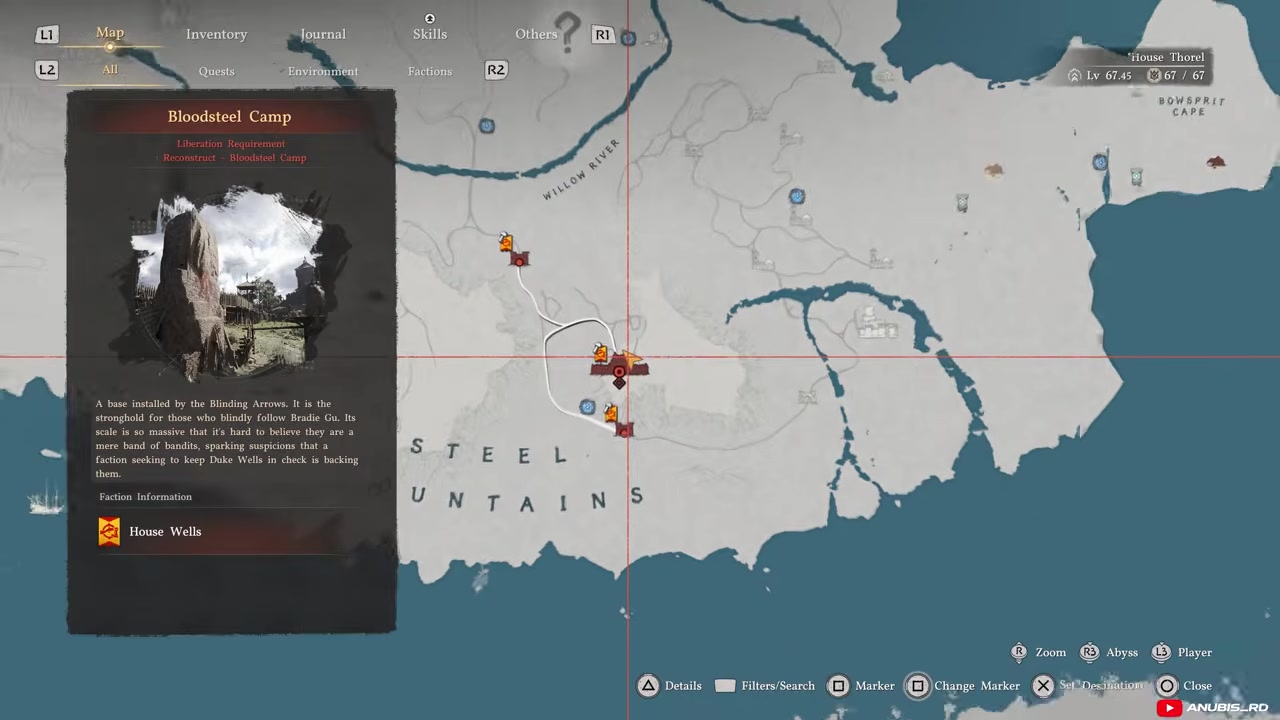Viewport: 1280px width, 720px height.
Task: Click the R2 next filter button
Action: (x=496, y=70)
